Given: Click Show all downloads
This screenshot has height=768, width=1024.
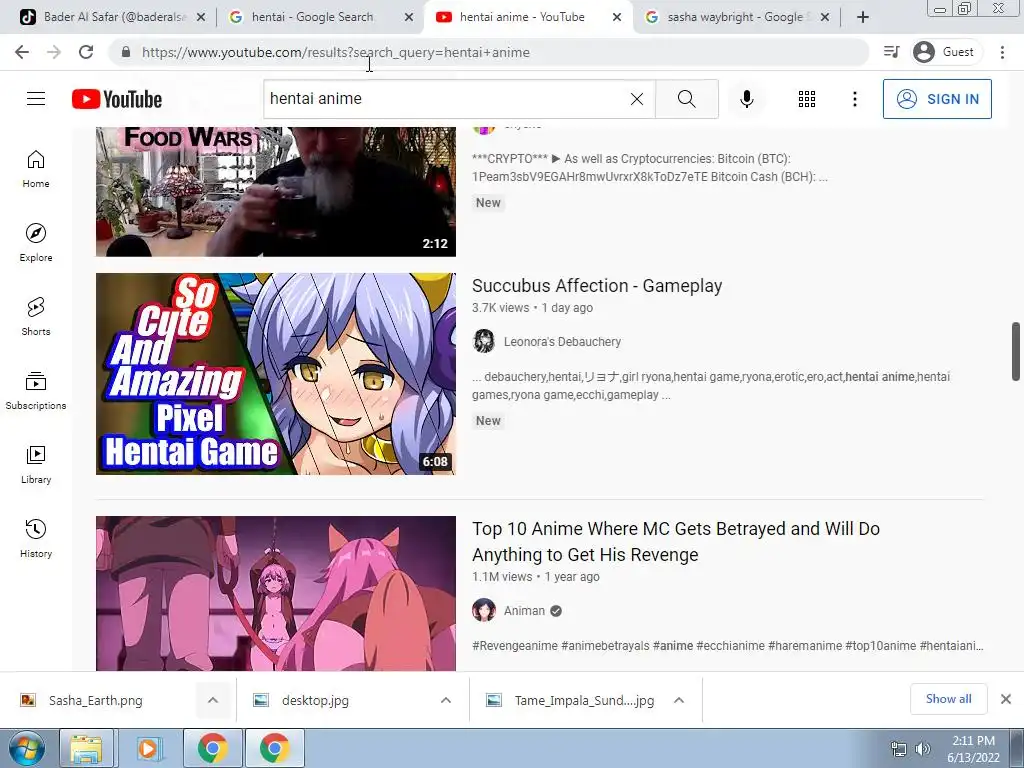Looking at the screenshot, I should 948,699.
